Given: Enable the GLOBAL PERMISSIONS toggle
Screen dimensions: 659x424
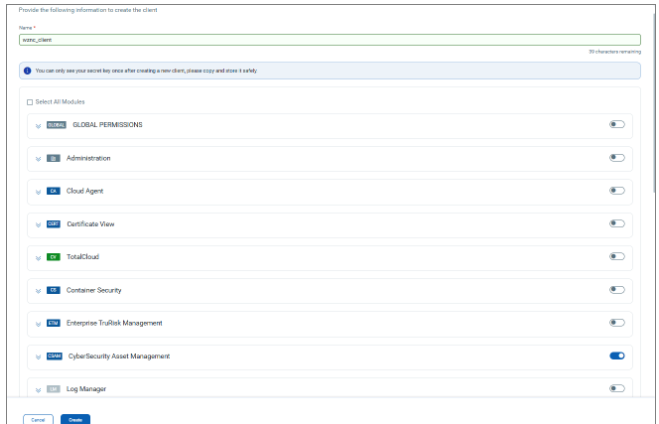Looking at the screenshot, I should (617, 124).
